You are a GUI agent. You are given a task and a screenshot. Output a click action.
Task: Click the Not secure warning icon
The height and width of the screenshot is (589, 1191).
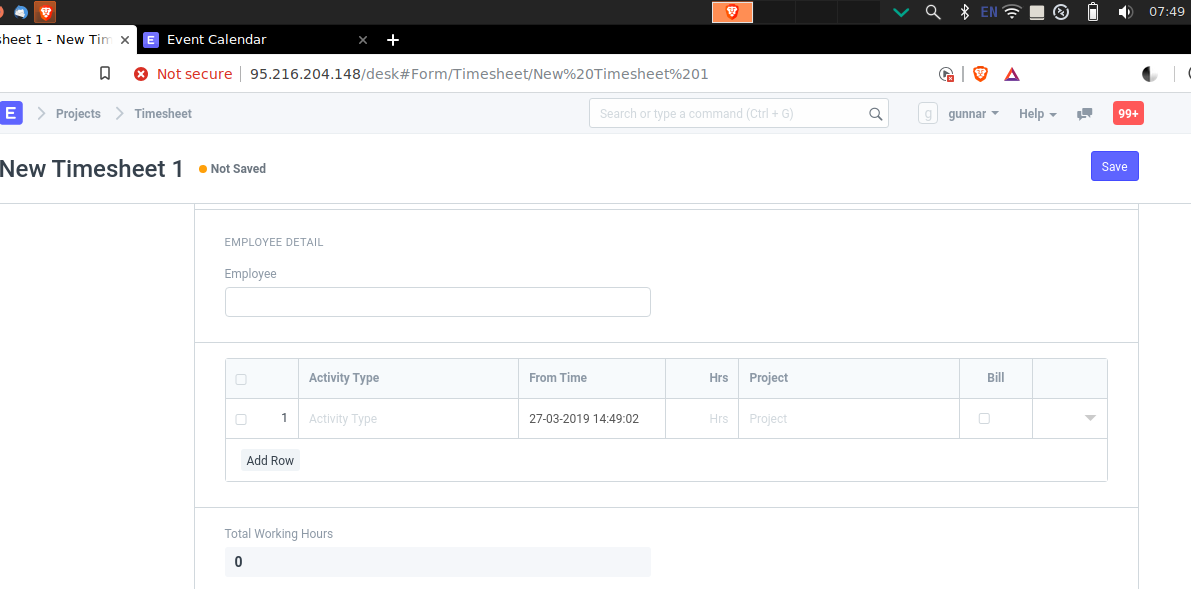pyautogui.click(x=141, y=74)
